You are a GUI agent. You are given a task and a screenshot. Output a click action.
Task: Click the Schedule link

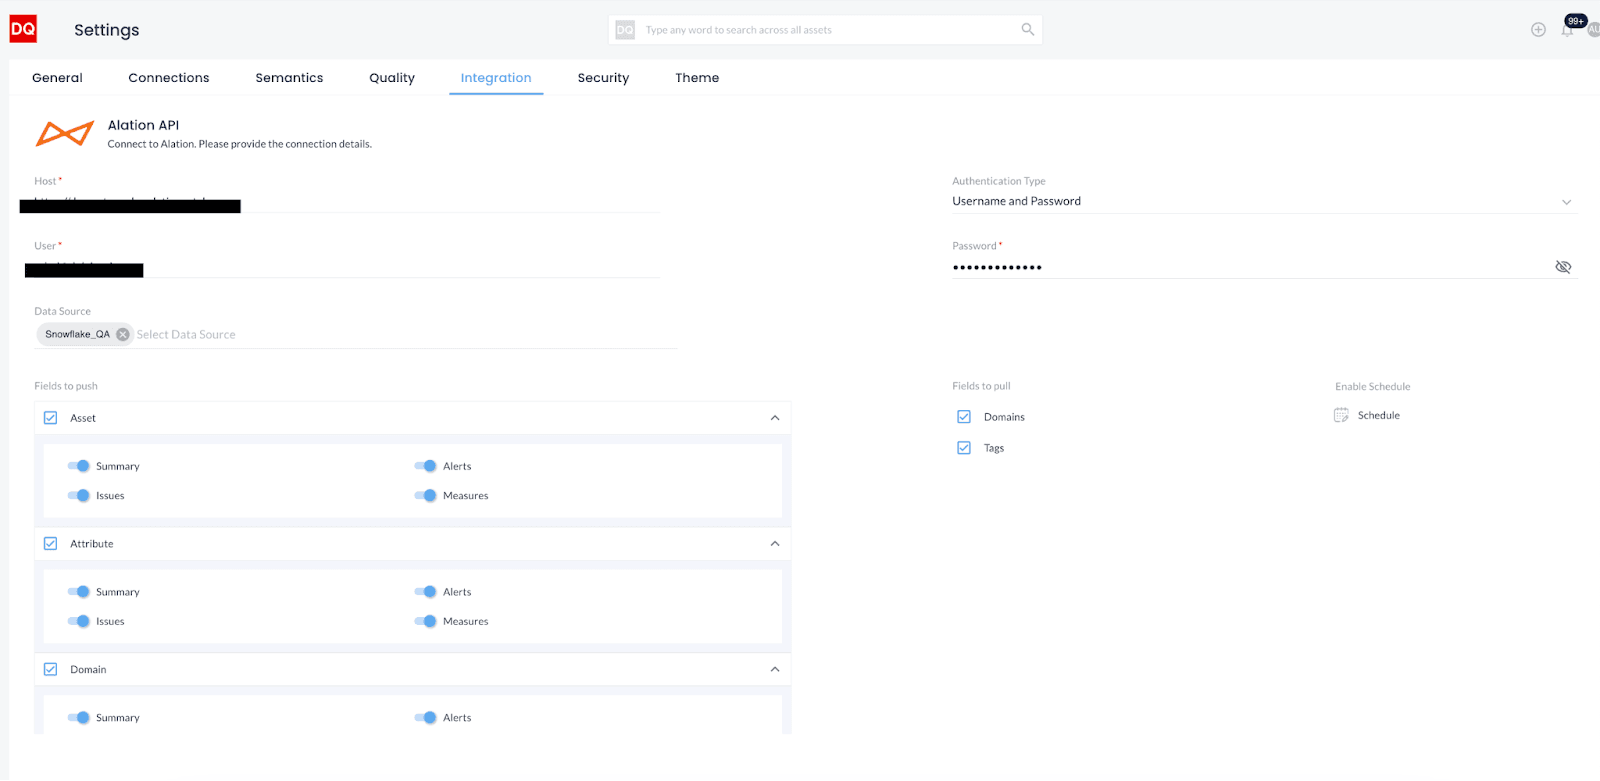pyautogui.click(x=1378, y=415)
